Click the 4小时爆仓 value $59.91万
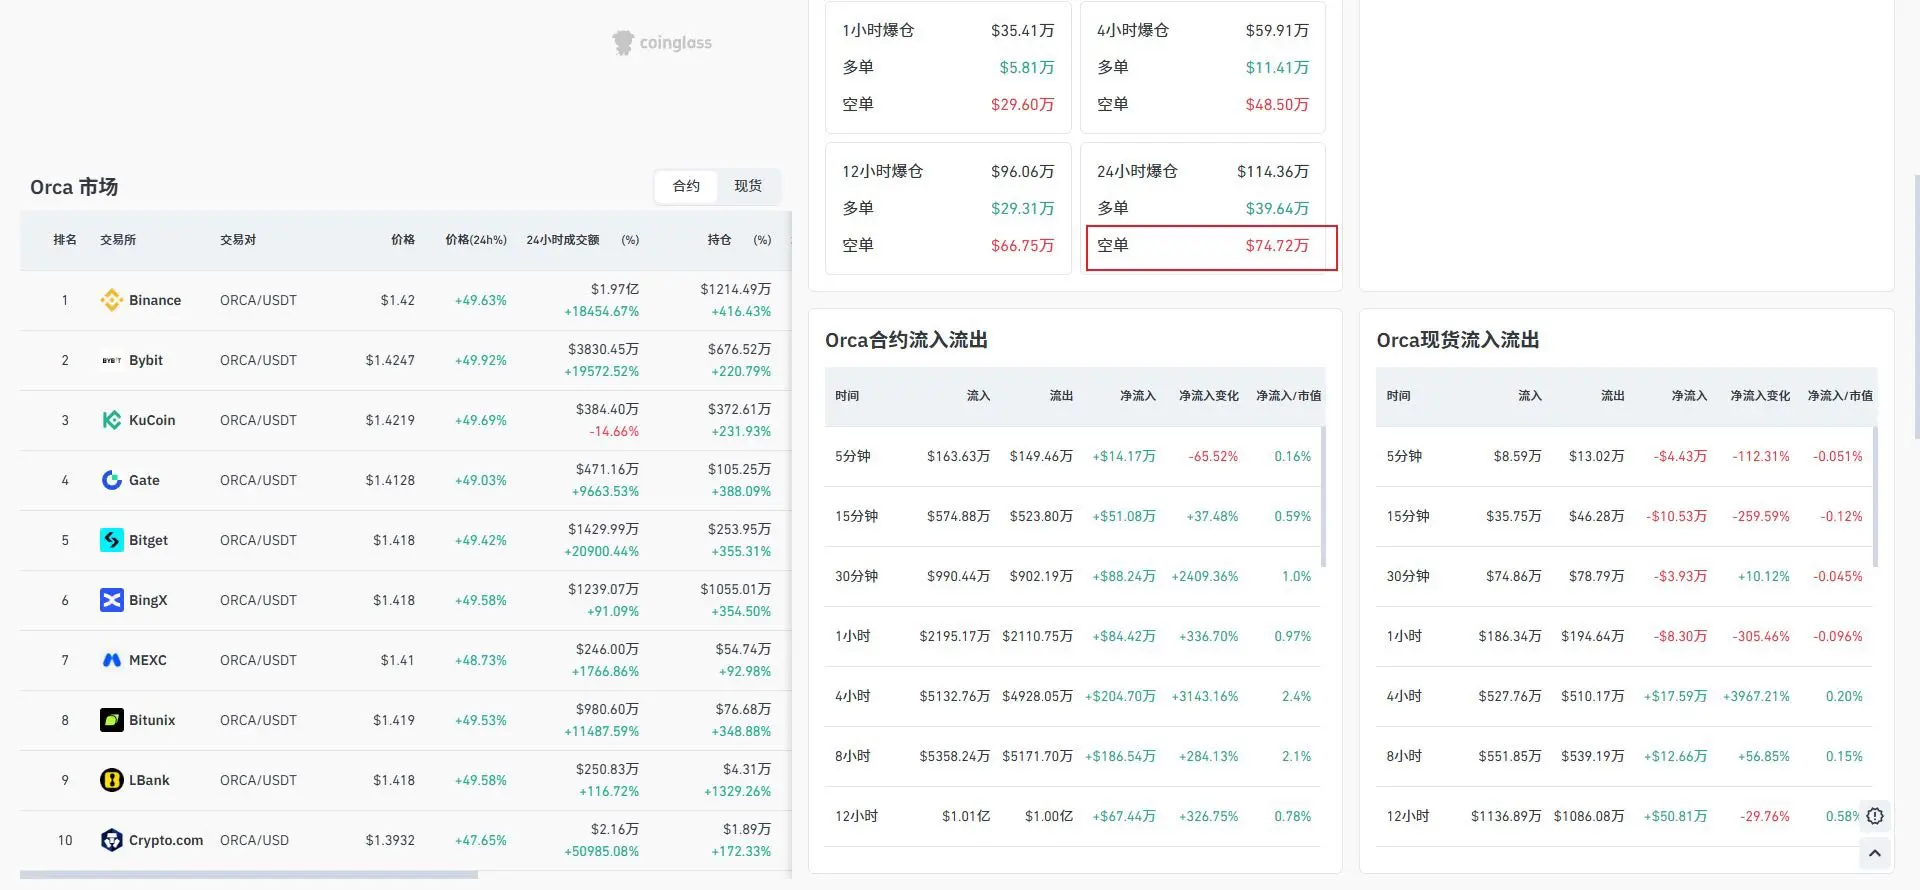The image size is (1920, 890). click(x=1277, y=30)
